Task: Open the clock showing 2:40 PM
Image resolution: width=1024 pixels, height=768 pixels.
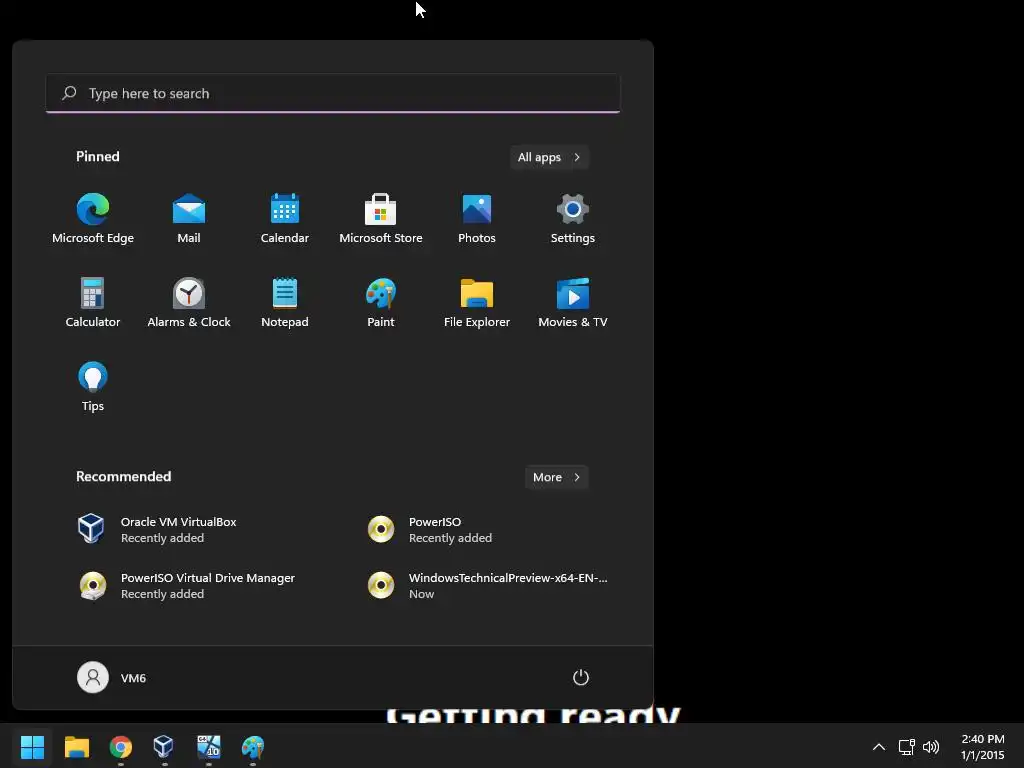Action: 982,747
